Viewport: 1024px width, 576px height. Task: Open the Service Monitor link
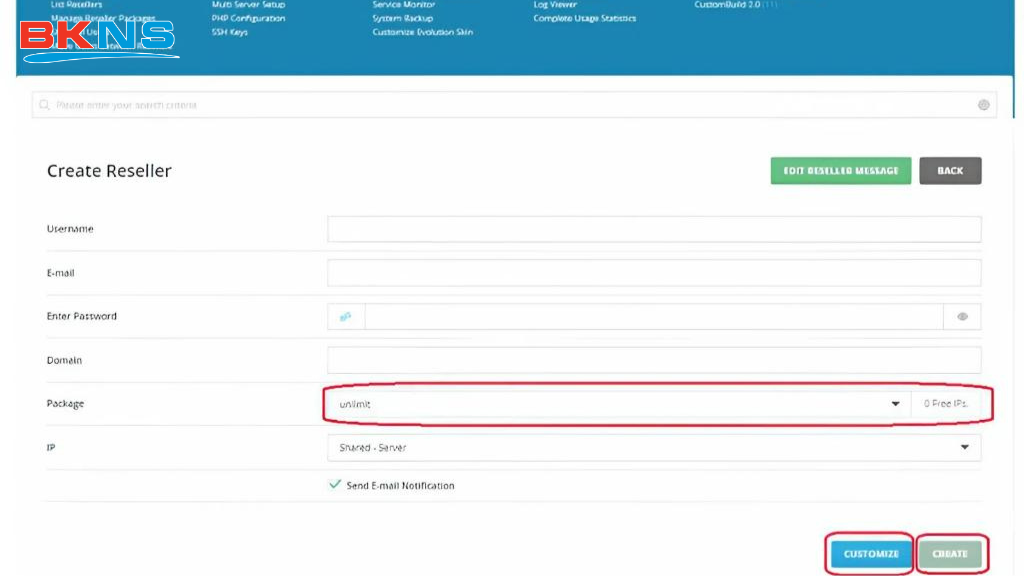pos(404,5)
